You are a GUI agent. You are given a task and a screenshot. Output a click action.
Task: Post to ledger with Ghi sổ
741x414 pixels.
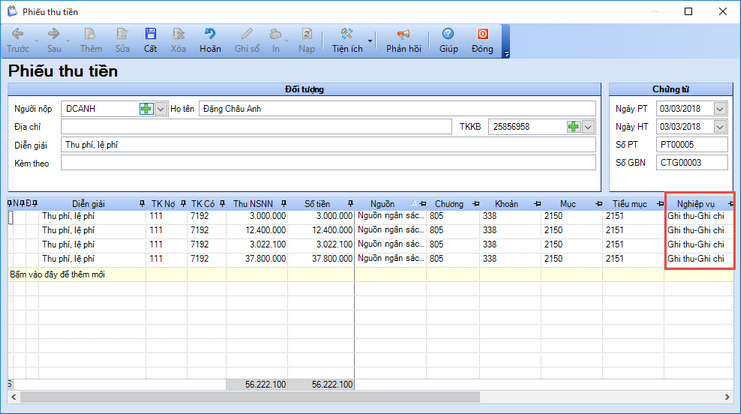click(247, 40)
